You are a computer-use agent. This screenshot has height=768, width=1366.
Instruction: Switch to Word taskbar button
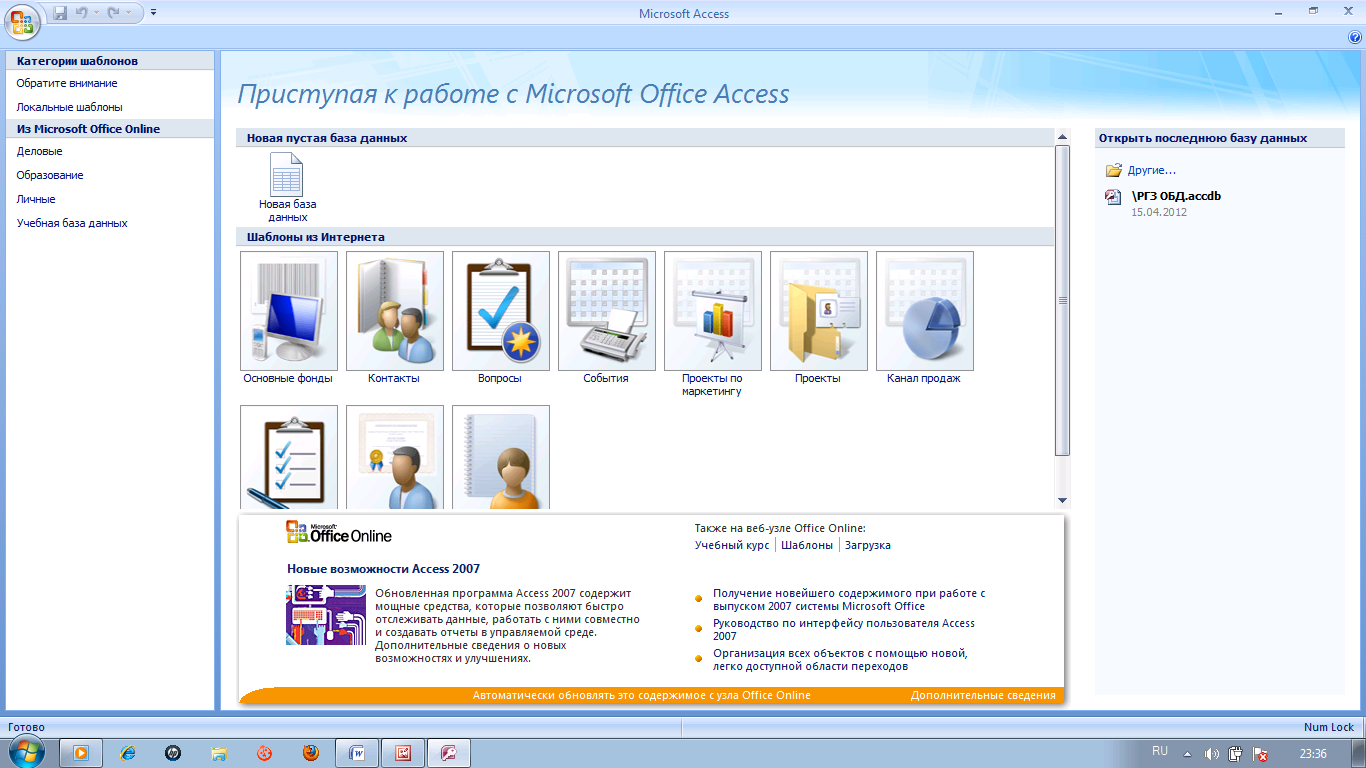tap(357, 753)
